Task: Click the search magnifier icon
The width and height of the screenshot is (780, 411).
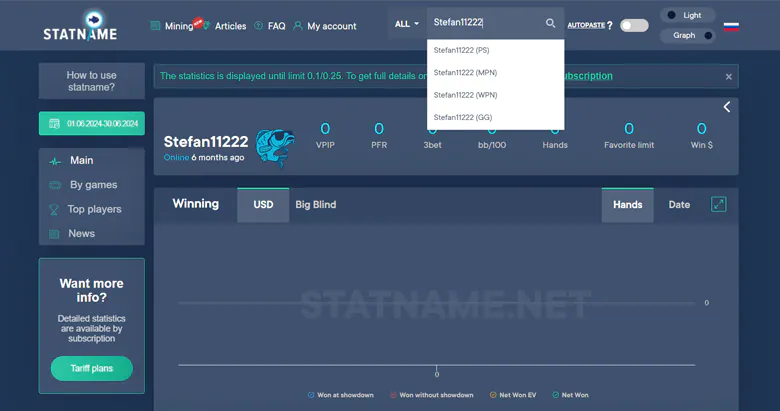Action: coord(550,23)
